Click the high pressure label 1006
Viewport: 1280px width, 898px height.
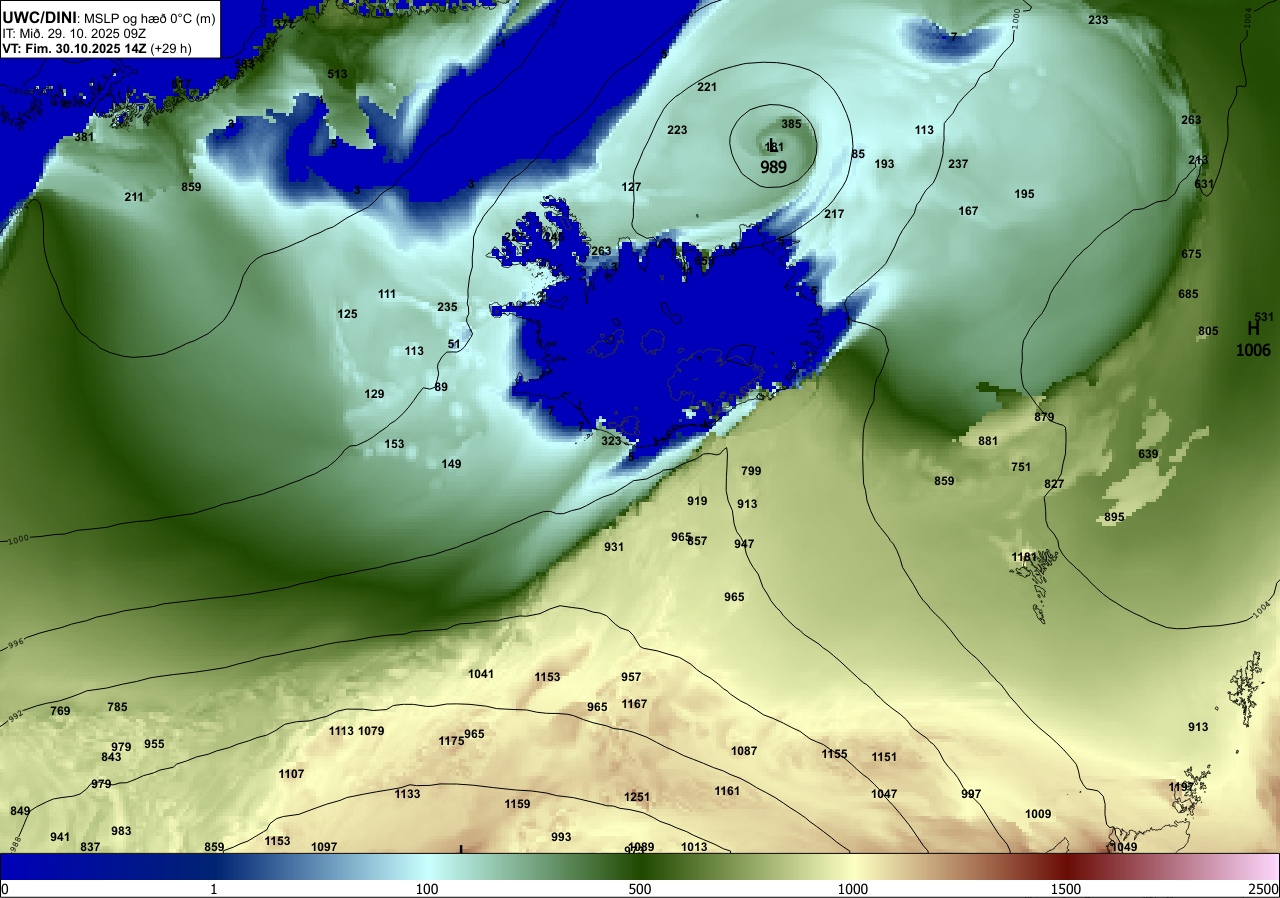coord(1253,350)
